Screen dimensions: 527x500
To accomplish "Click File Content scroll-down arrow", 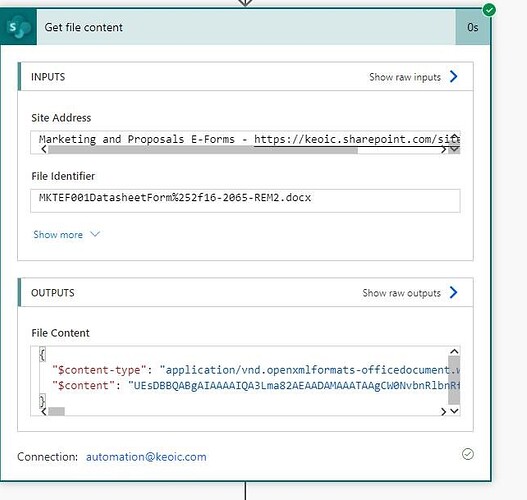I will point(454,411).
